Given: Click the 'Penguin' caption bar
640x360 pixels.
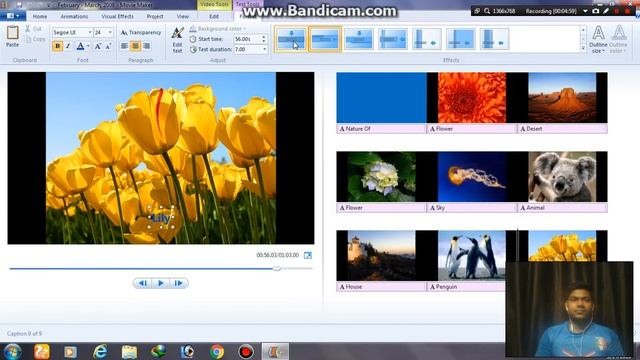Looking at the screenshot, I should coord(466,287).
